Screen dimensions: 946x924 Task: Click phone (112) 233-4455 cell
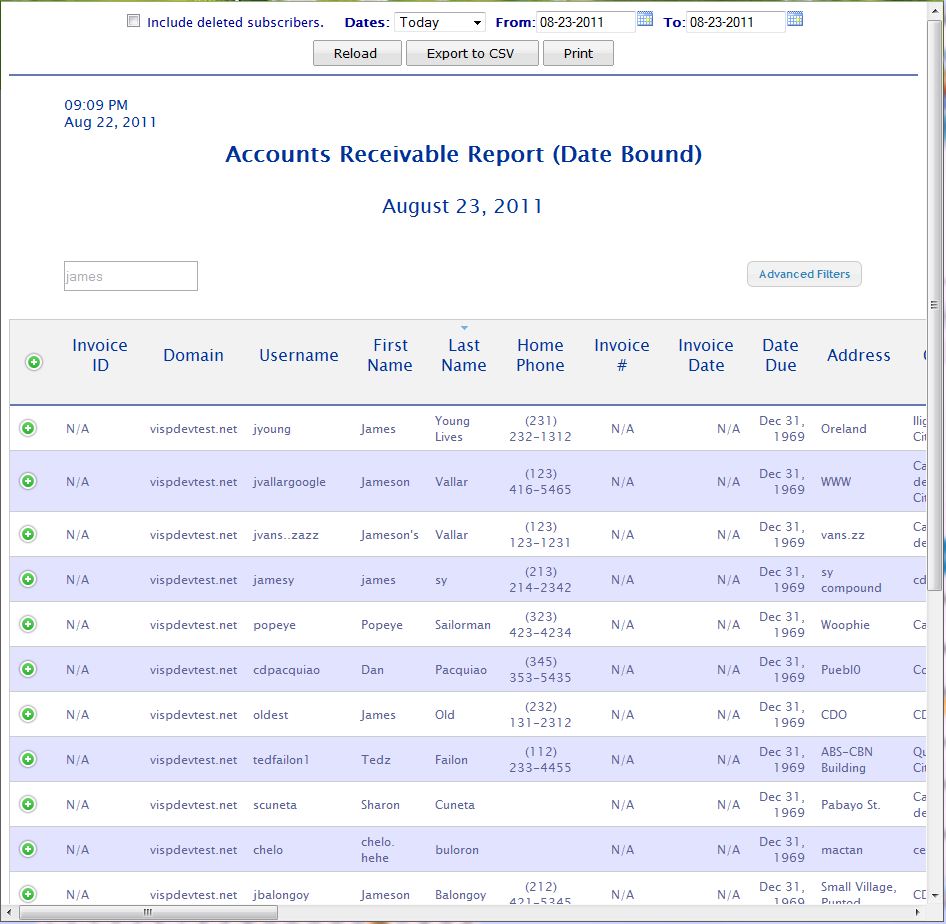tap(540, 759)
